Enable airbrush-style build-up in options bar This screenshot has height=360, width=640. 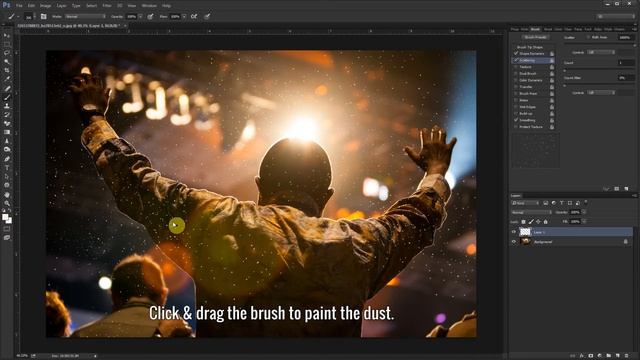(194, 16)
